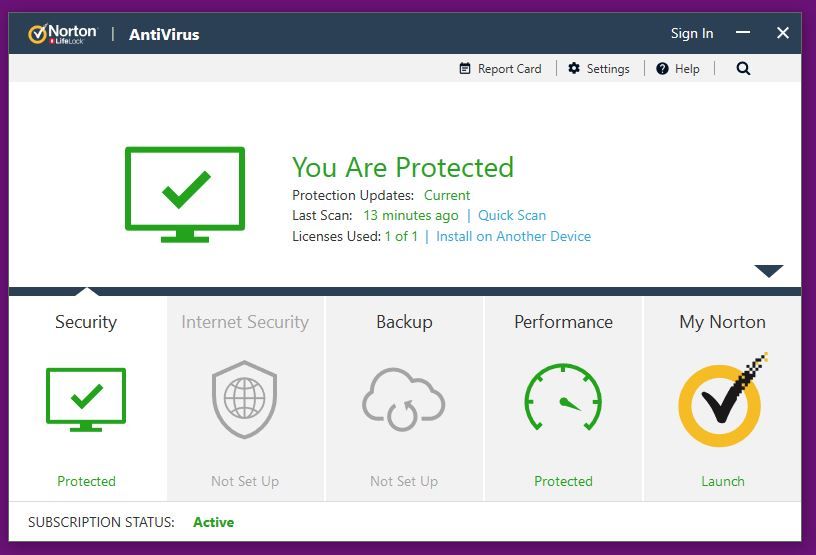
Task: Open the Help menu
Action: click(678, 69)
